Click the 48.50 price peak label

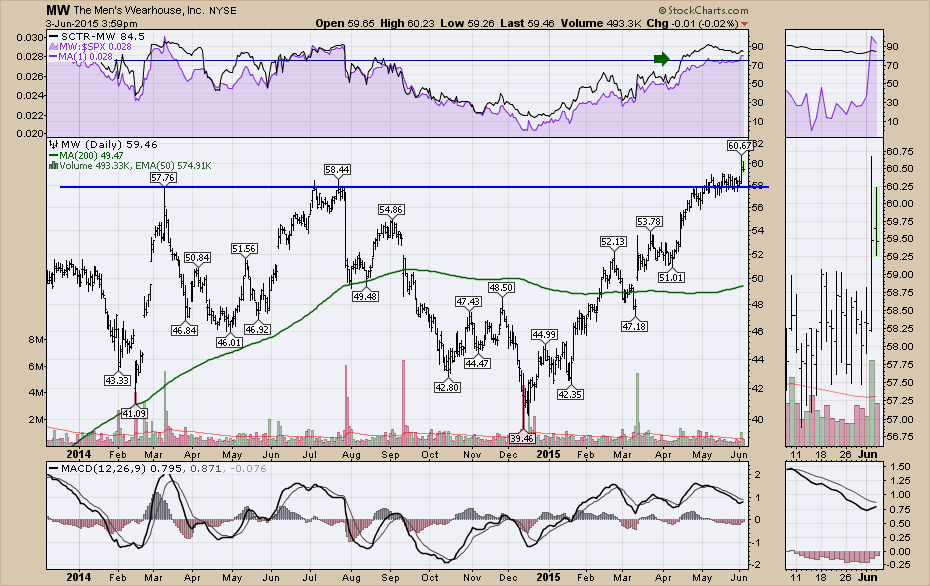click(x=501, y=287)
